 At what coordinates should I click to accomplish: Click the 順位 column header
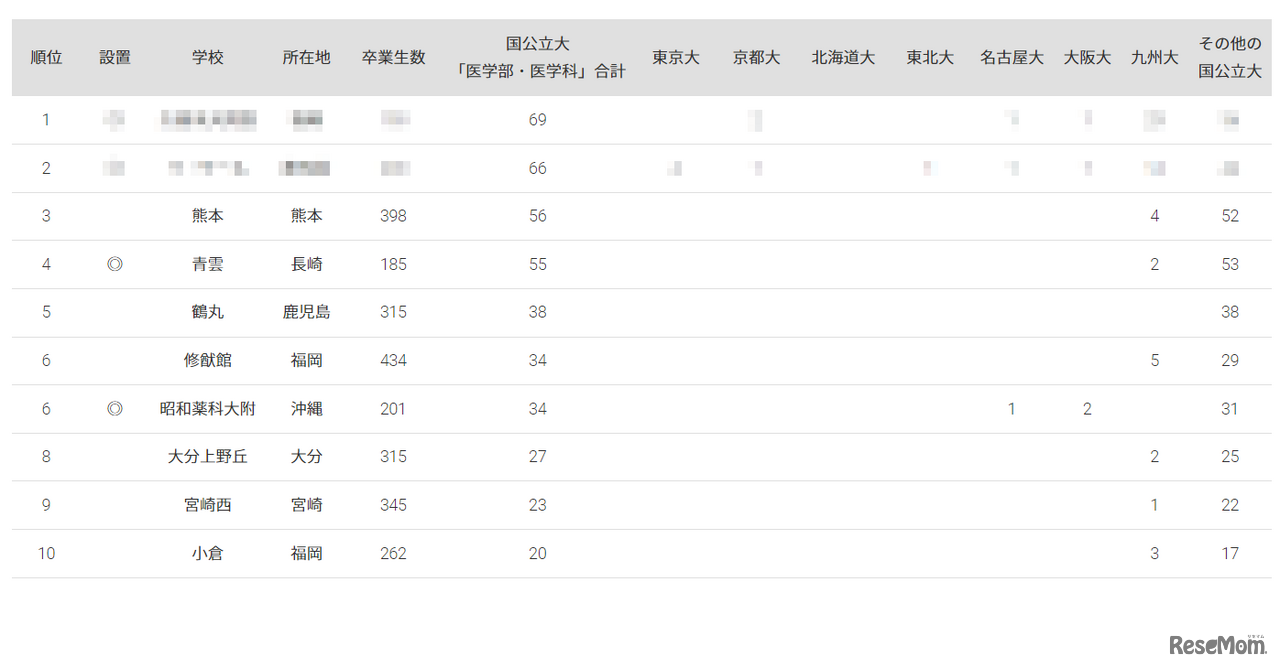pyautogui.click(x=46, y=57)
